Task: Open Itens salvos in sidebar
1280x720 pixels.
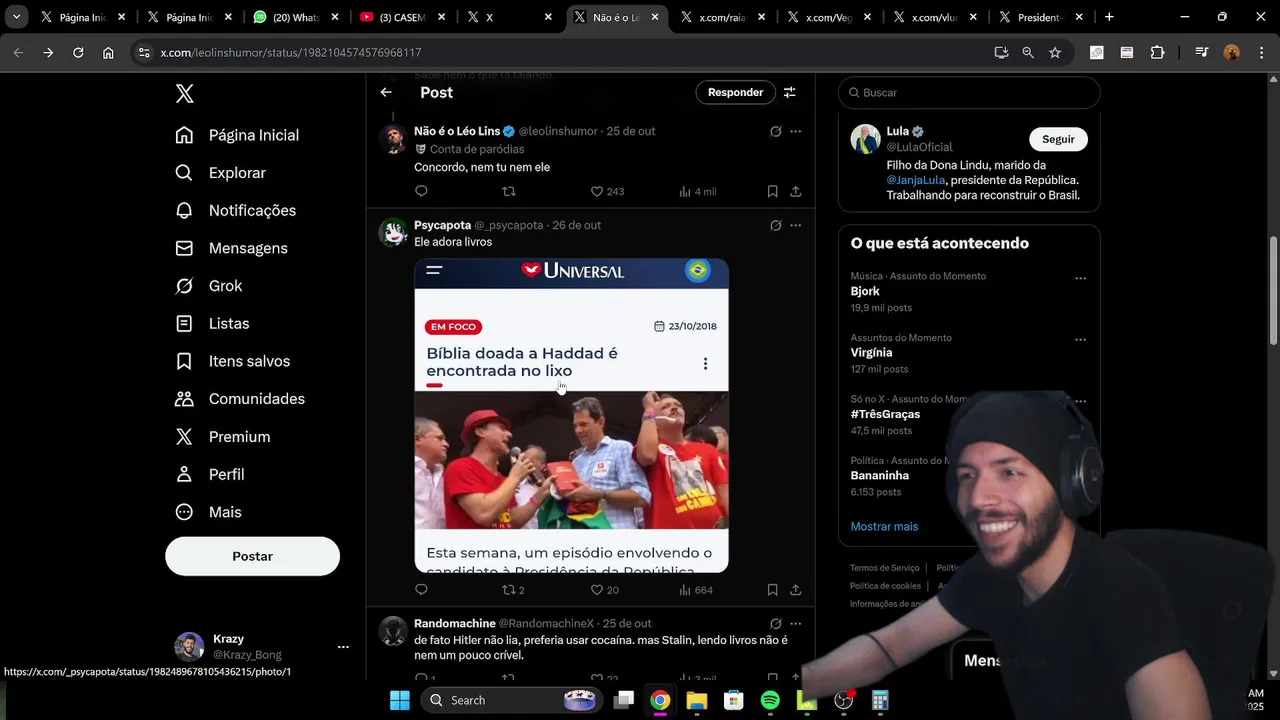Action: point(233,361)
